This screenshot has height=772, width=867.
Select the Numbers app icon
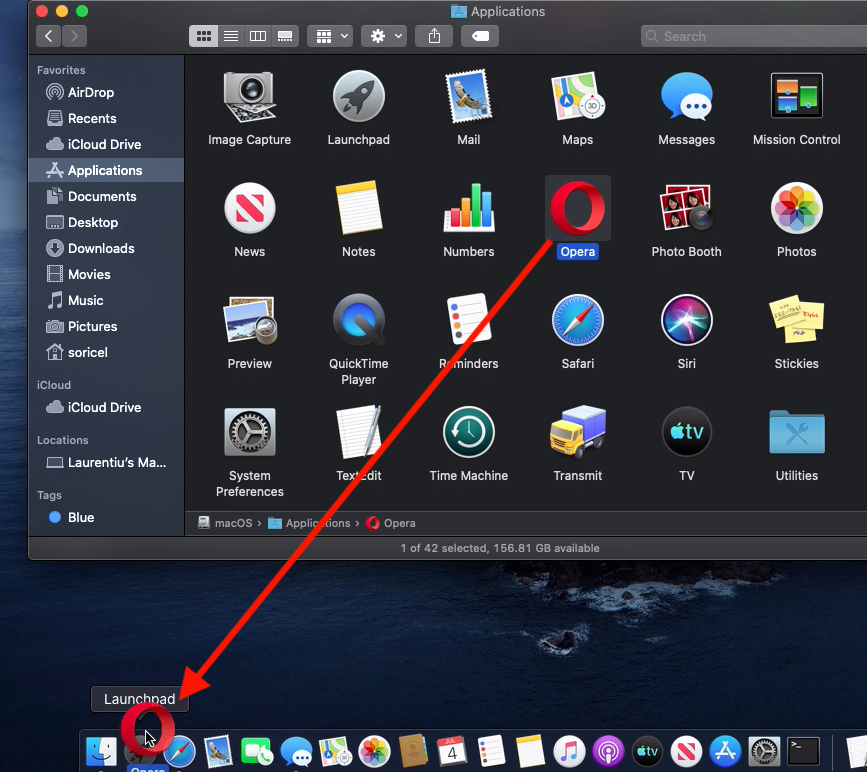tap(468, 209)
